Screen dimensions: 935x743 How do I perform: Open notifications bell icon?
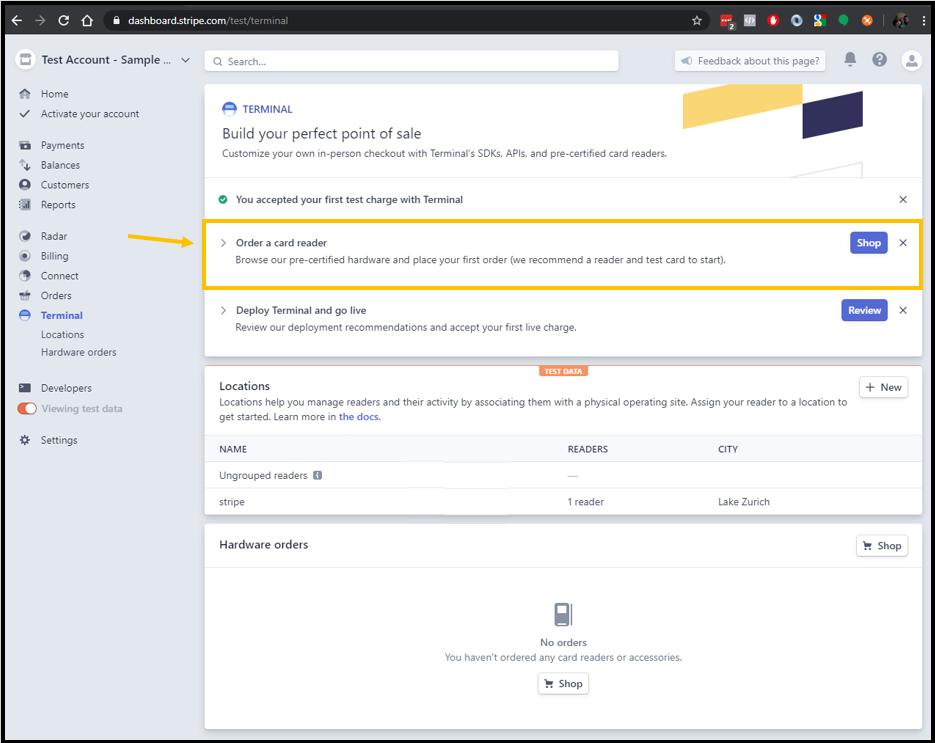pyautogui.click(x=850, y=59)
